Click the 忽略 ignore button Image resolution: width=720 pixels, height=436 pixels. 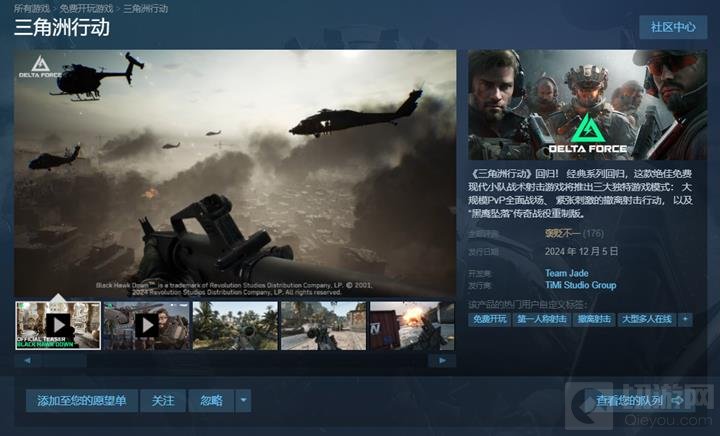211,401
